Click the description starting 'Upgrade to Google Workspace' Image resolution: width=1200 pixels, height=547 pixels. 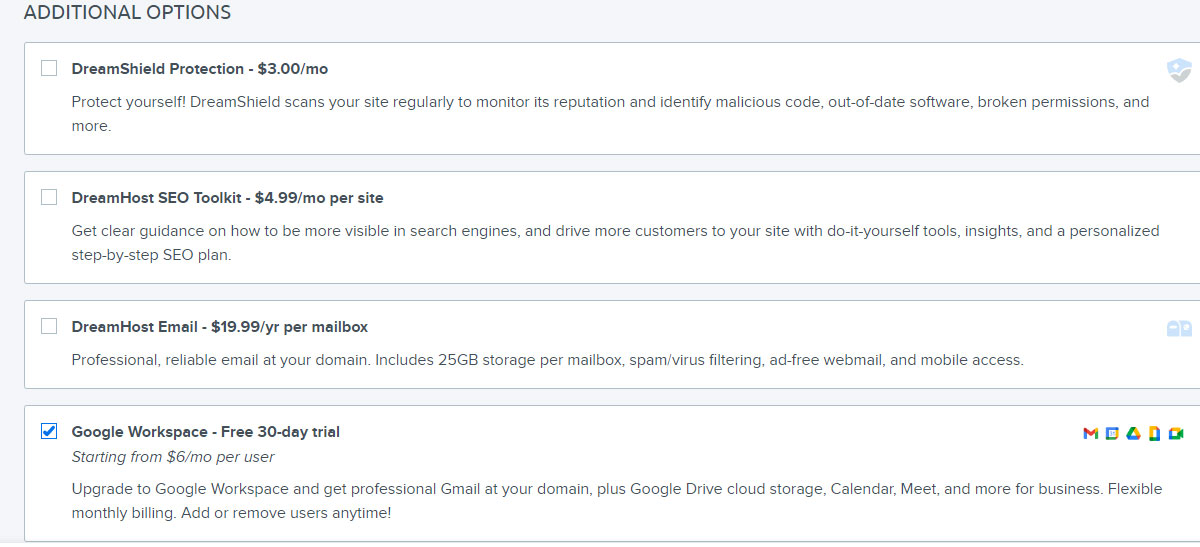pos(617,501)
